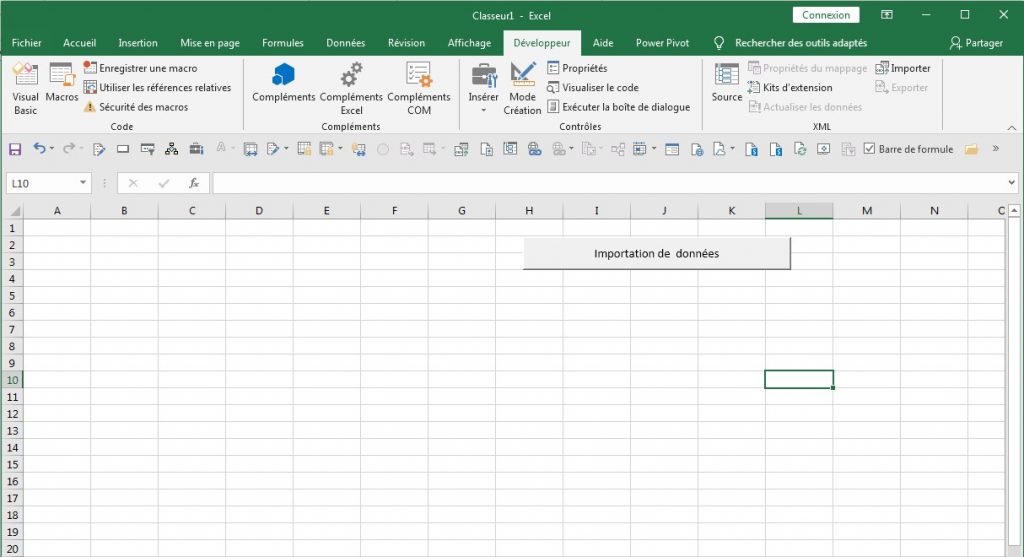The width and height of the screenshot is (1024, 557).
Task: Click the lightbulb search icon
Action: (718, 43)
